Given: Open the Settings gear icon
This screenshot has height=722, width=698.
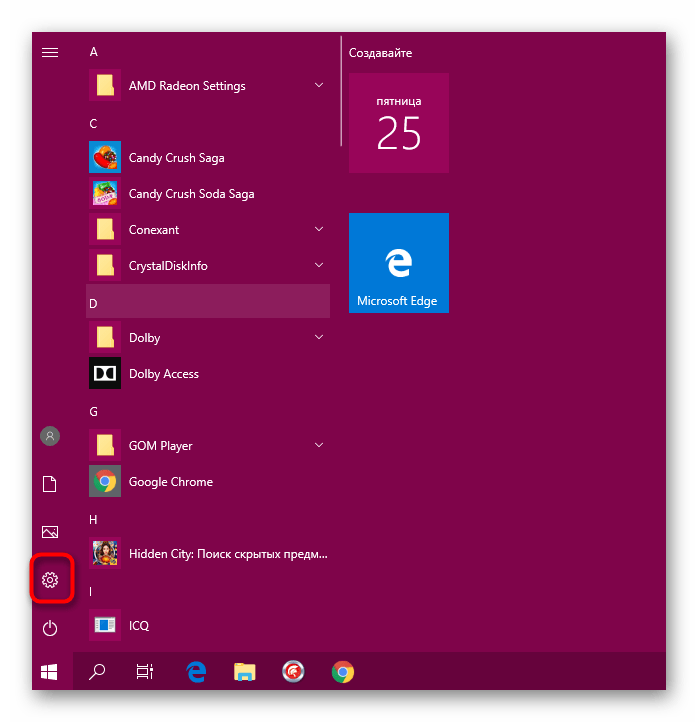Looking at the screenshot, I should pos(50,580).
